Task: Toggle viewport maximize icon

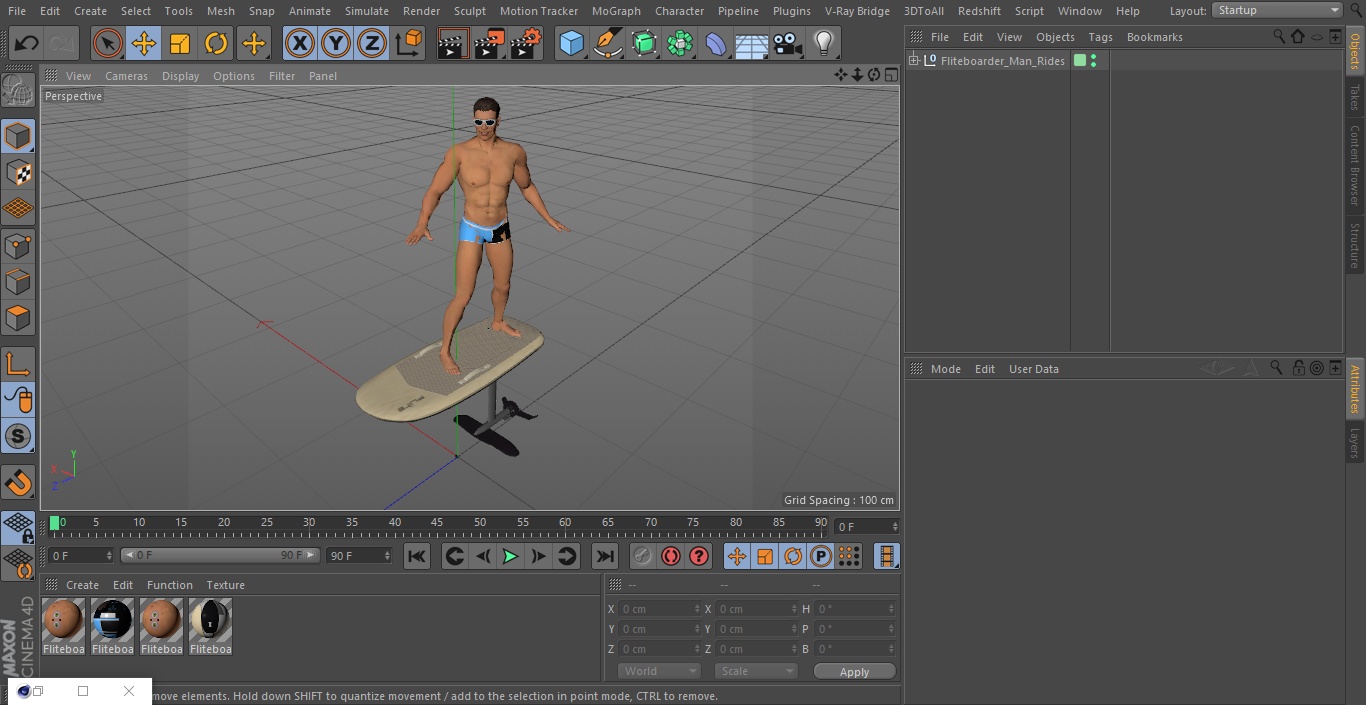Action: [890, 75]
